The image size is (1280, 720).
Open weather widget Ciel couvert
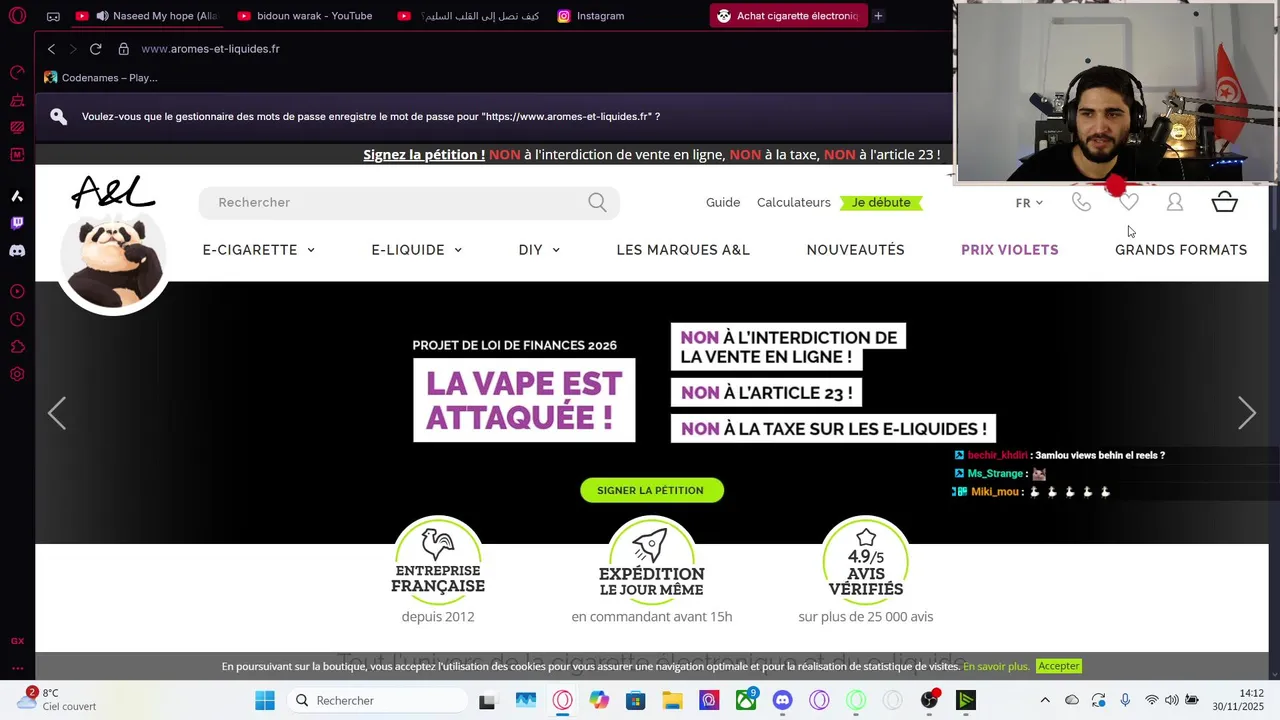[x=59, y=699]
